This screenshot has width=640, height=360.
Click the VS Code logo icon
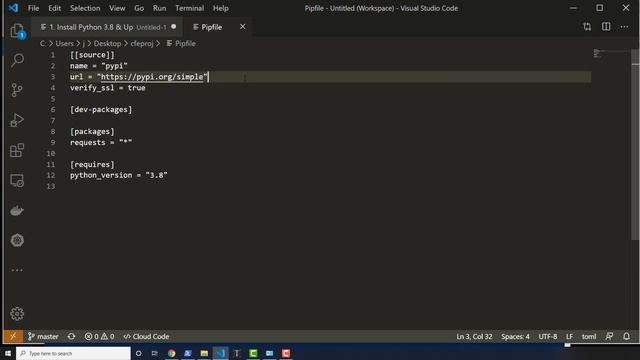click(x=13, y=8)
